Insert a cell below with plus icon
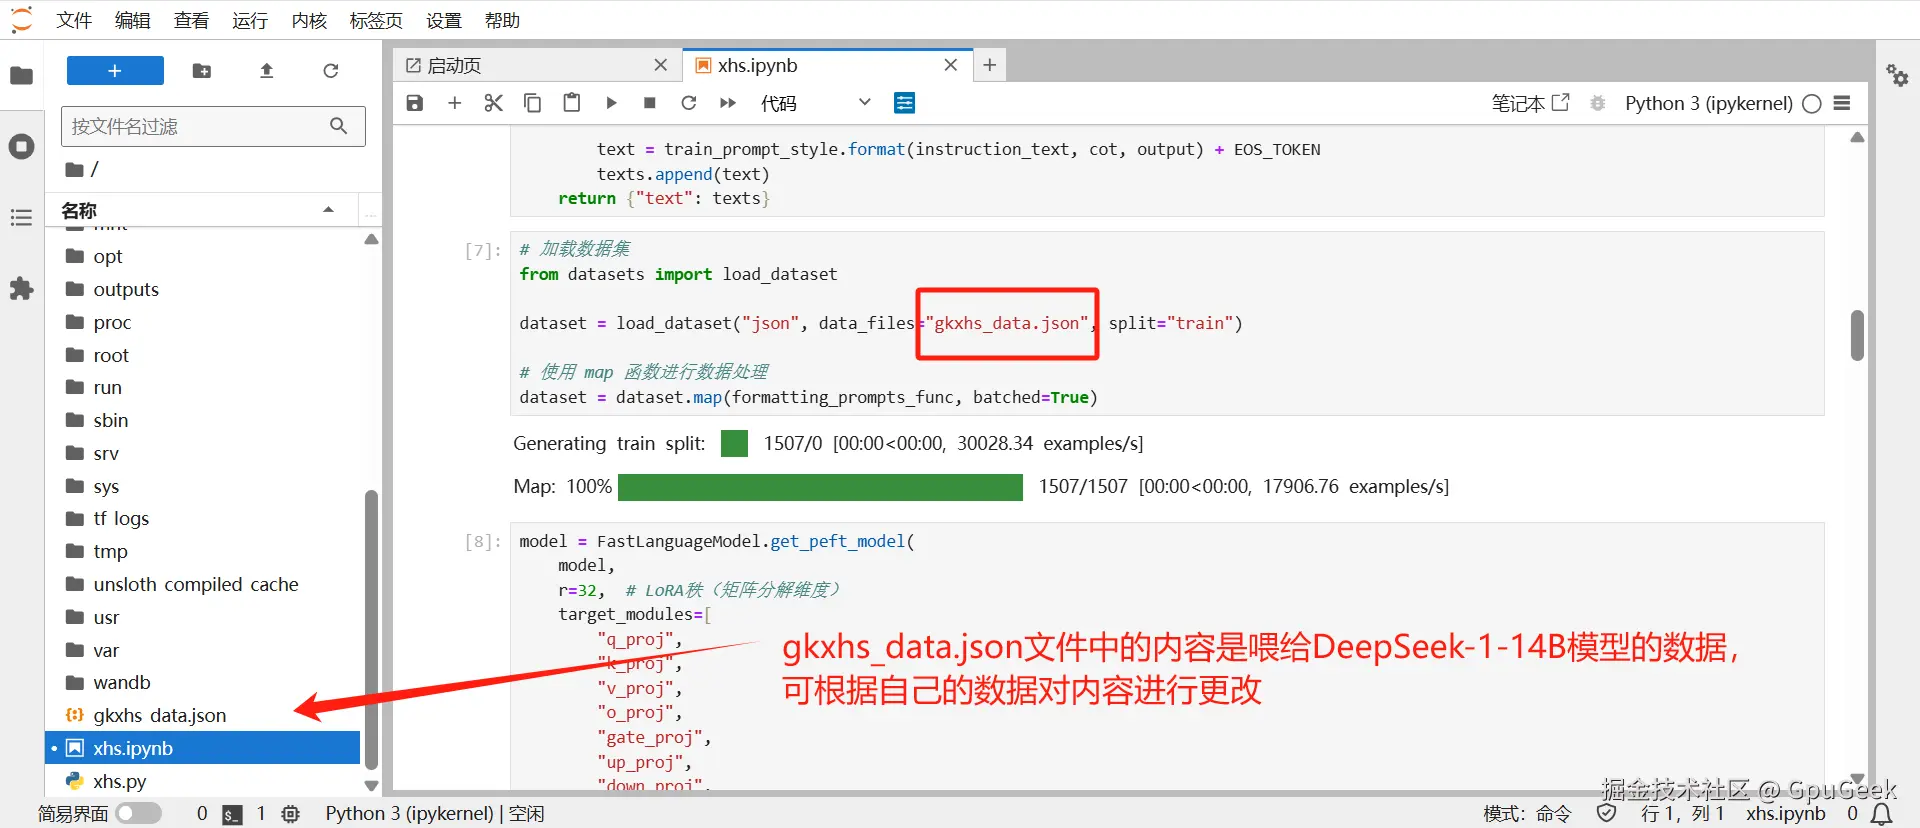1920x828 pixels. [454, 103]
